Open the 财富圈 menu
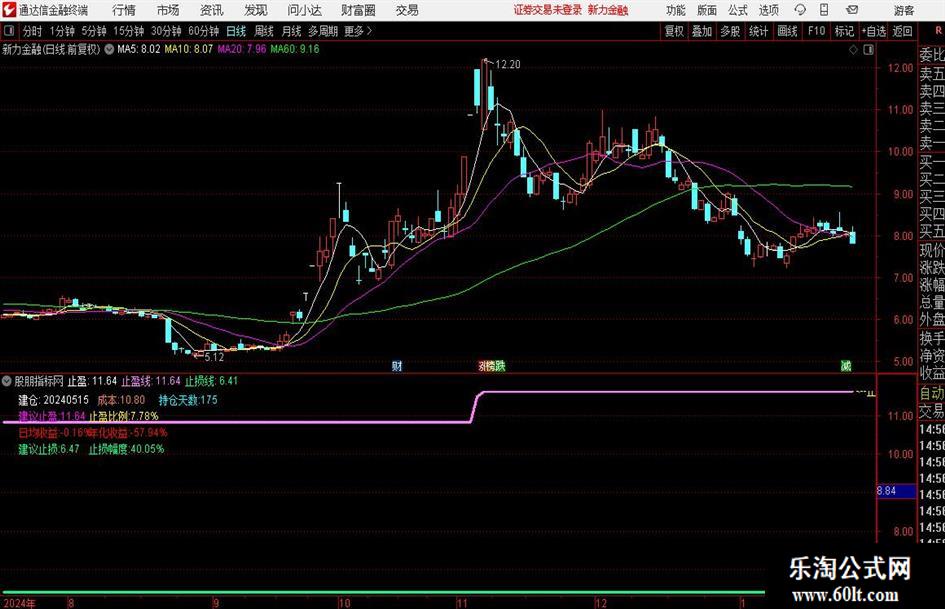This screenshot has width=945, height=609. [359, 10]
